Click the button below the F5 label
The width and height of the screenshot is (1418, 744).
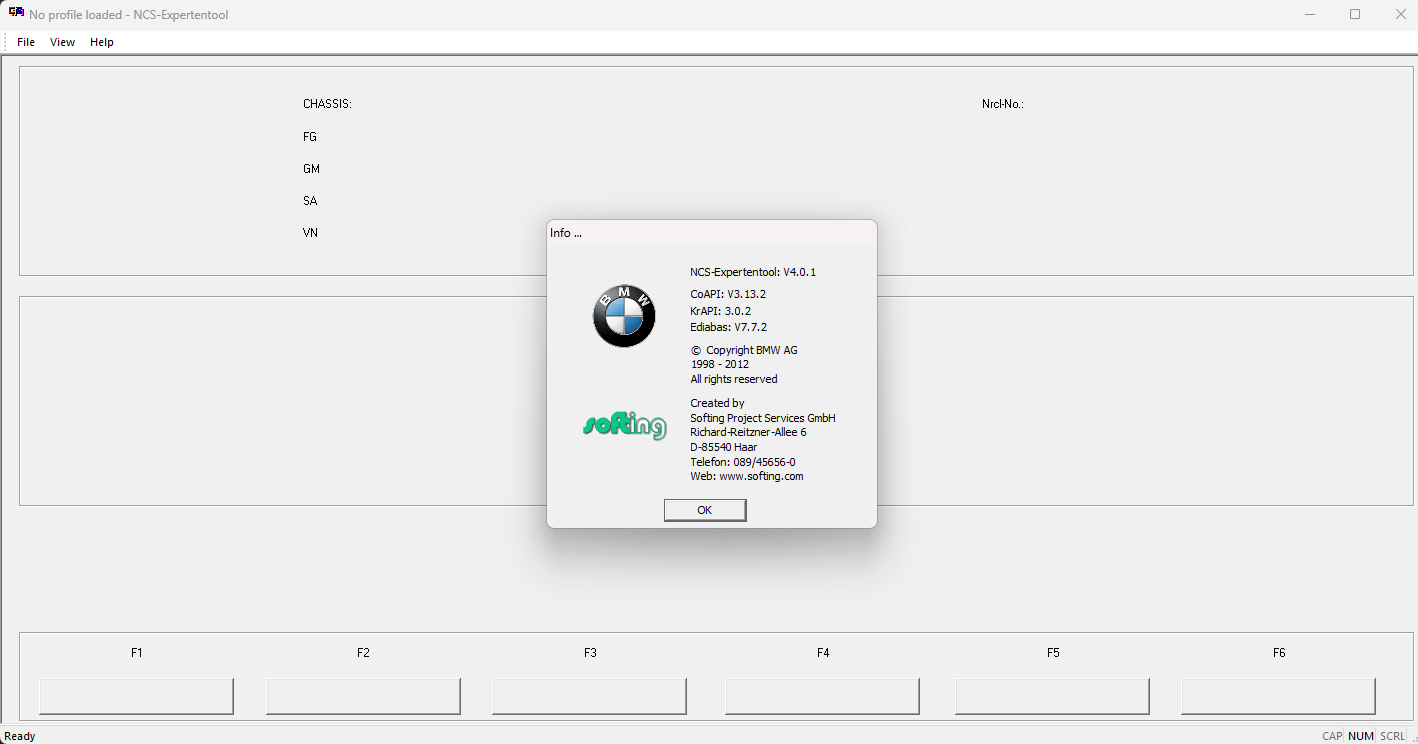click(x=1052, y=696)
